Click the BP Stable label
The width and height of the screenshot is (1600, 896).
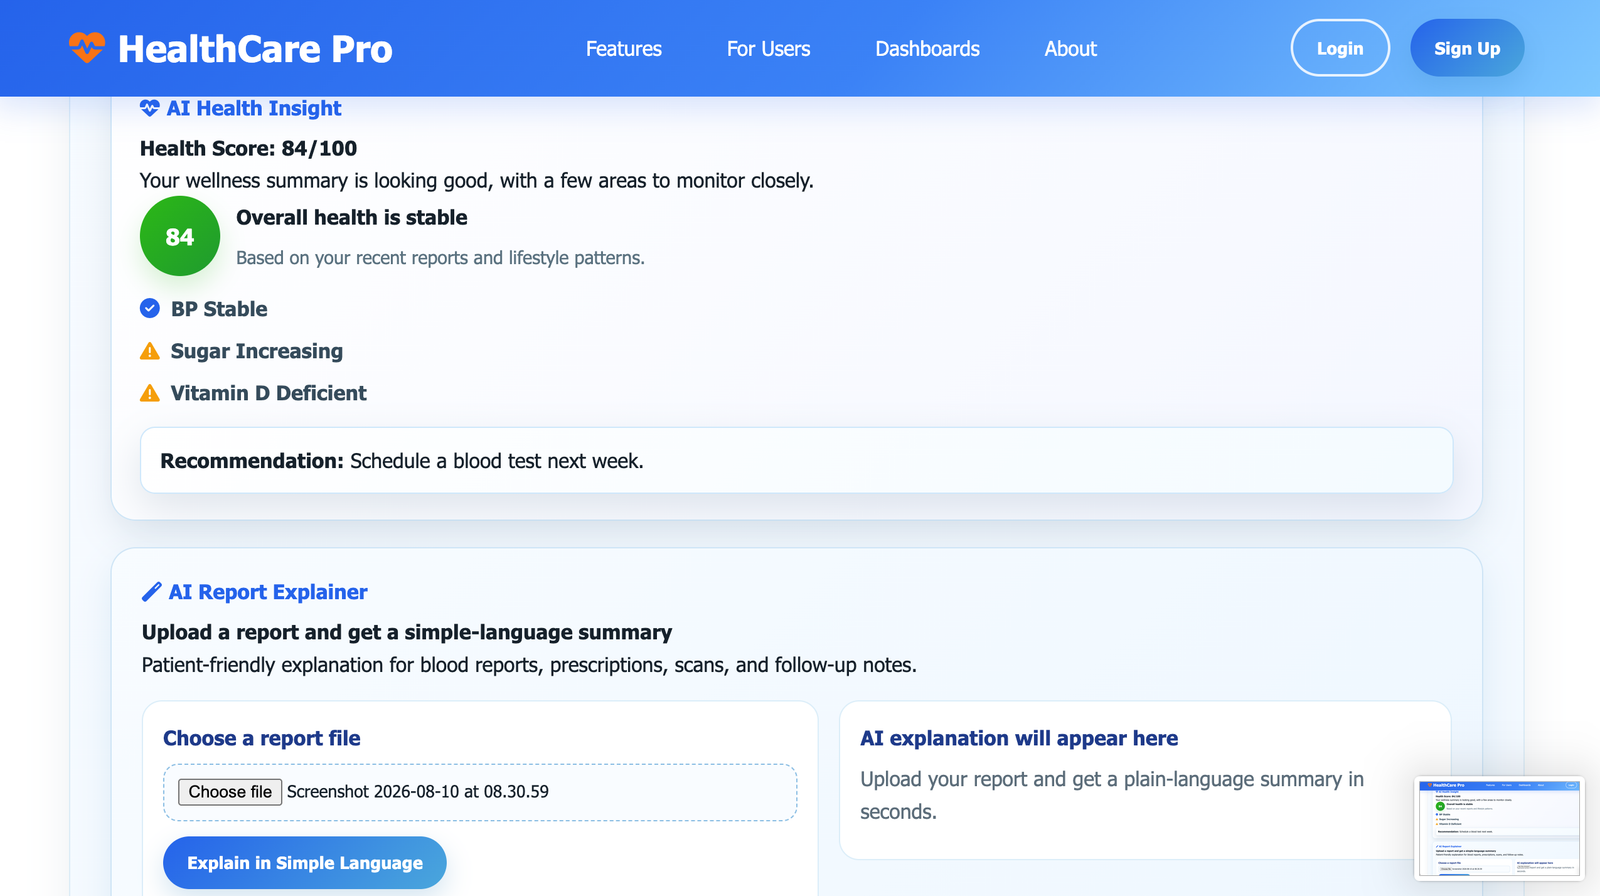219,309
